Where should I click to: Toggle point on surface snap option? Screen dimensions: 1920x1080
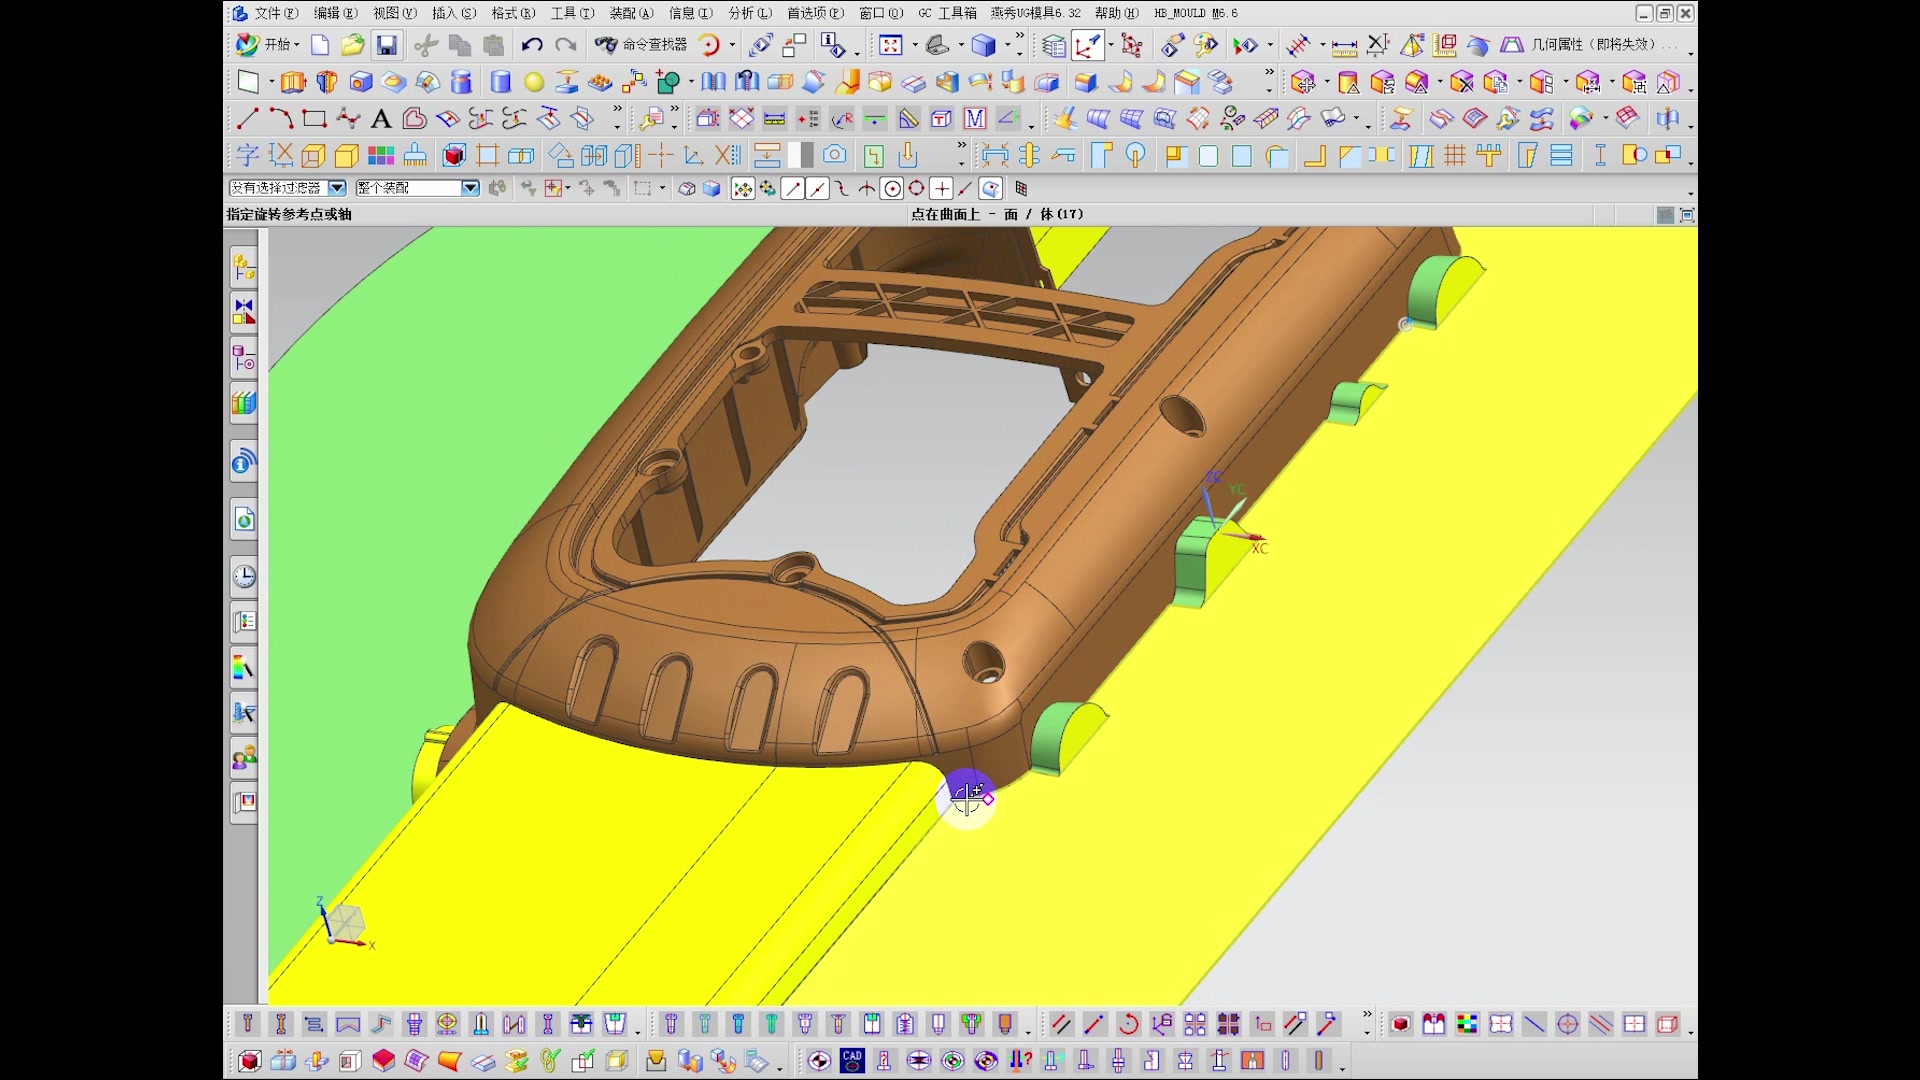click(x=990, y=188)
